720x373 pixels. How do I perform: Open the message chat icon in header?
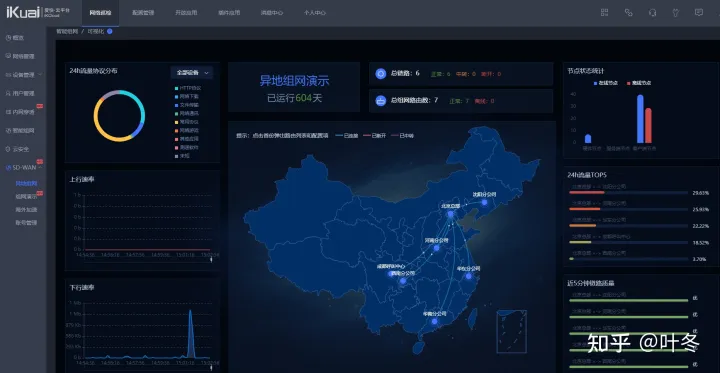[699, 13]
